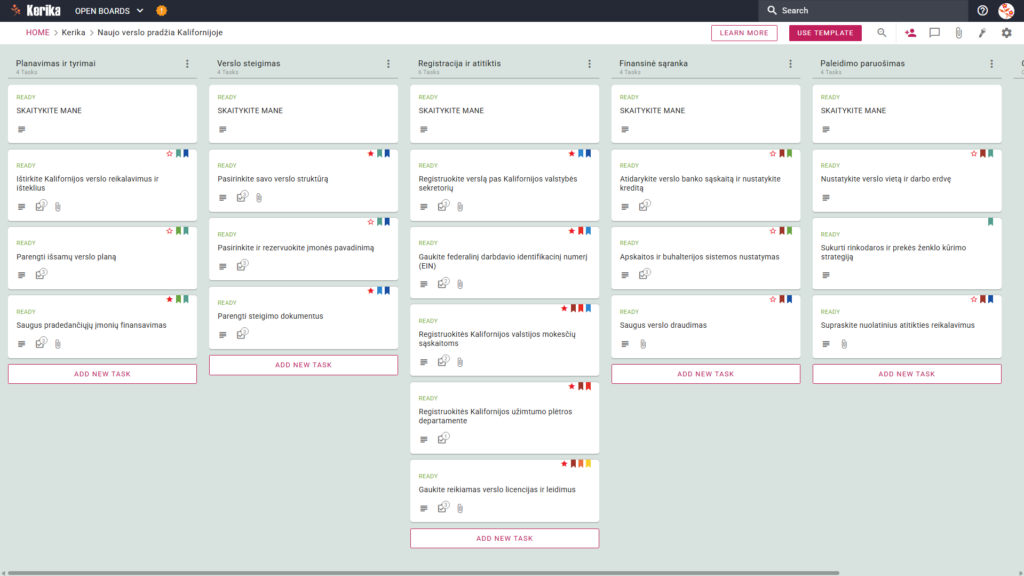The height and width of the screenshot is (576, 1024).
Task: Add new task in 'Verslo steigimas'
Action: coord(304,365)
